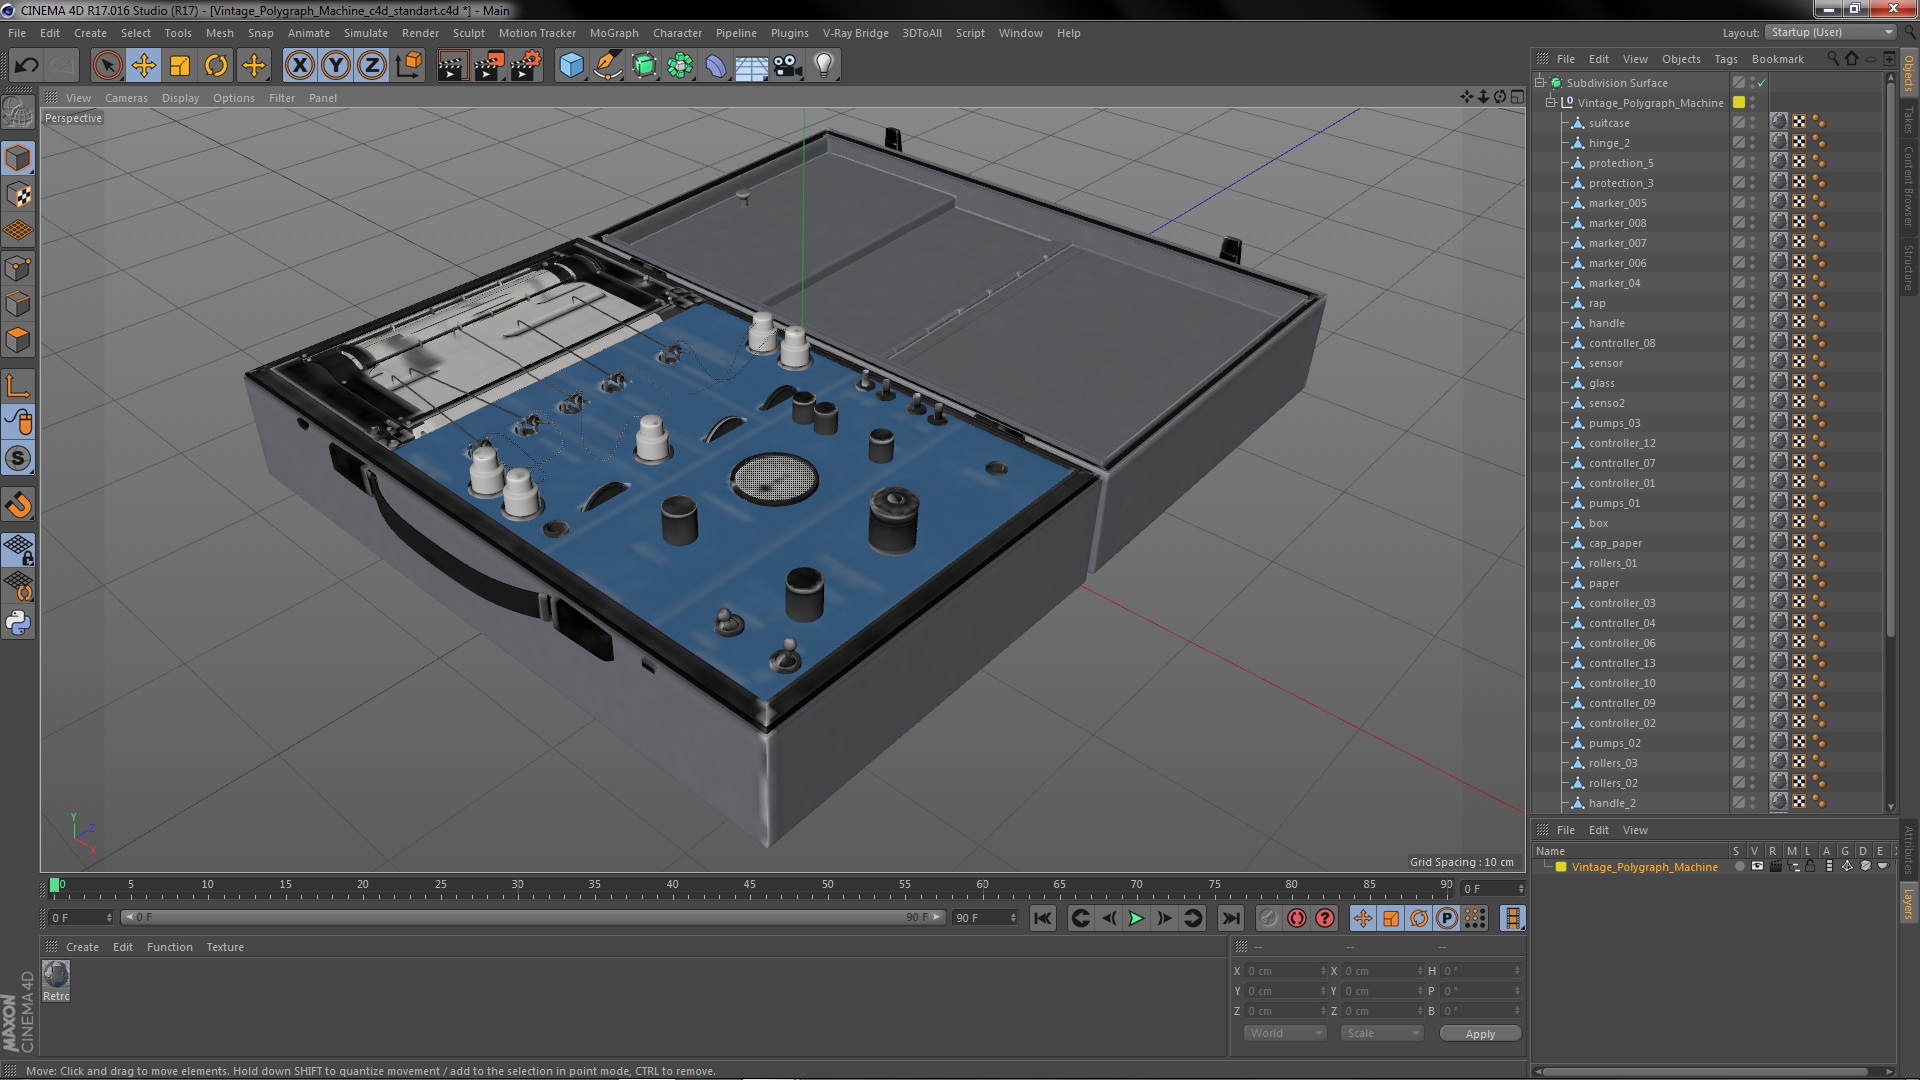Viewport: 1920px width, 1080px height.
Task: Switch to Texture mode icon
Action: pos(18,195)
